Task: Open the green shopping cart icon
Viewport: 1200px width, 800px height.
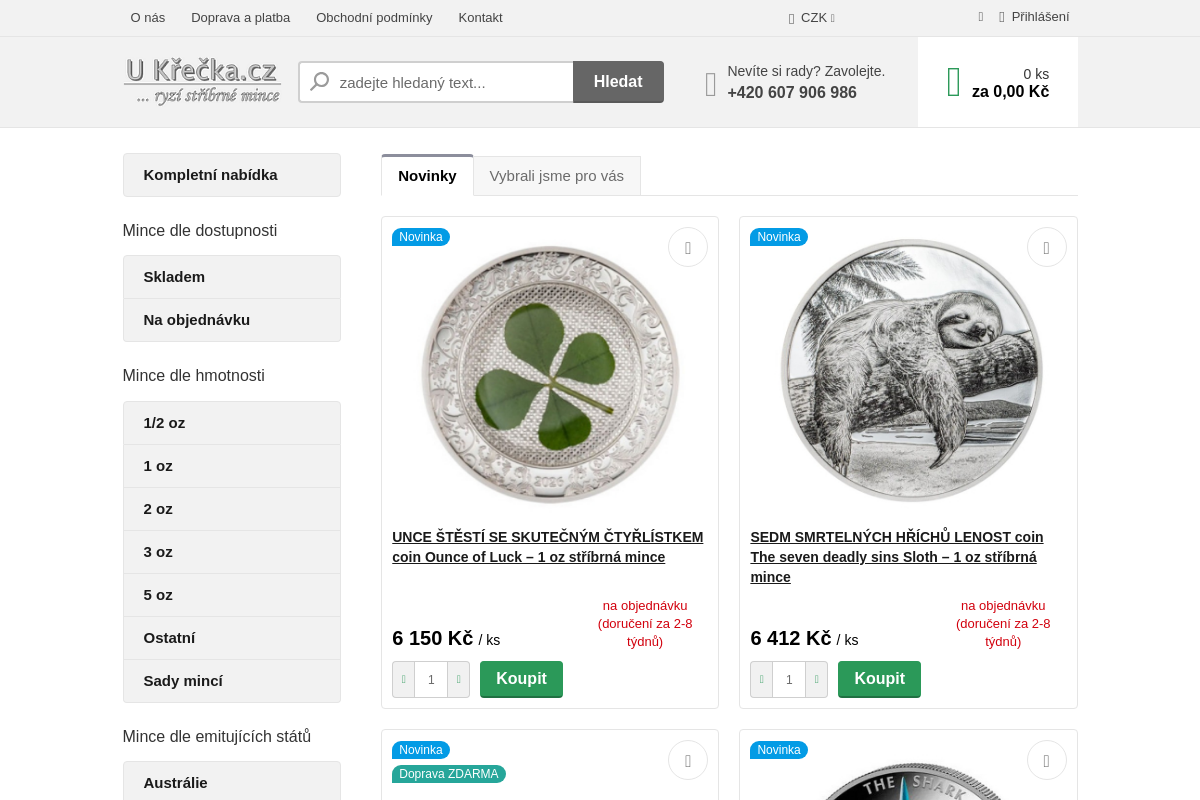Action: pos(954,82)
